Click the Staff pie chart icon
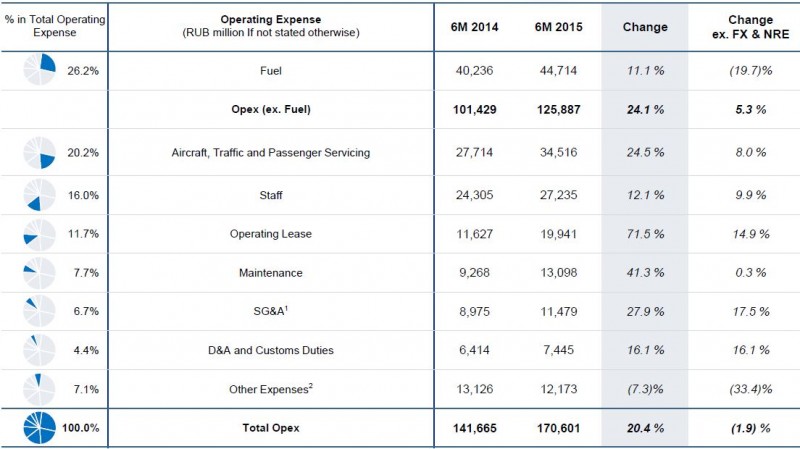Screen dimensions: 800x449 [x=39, y=196]
